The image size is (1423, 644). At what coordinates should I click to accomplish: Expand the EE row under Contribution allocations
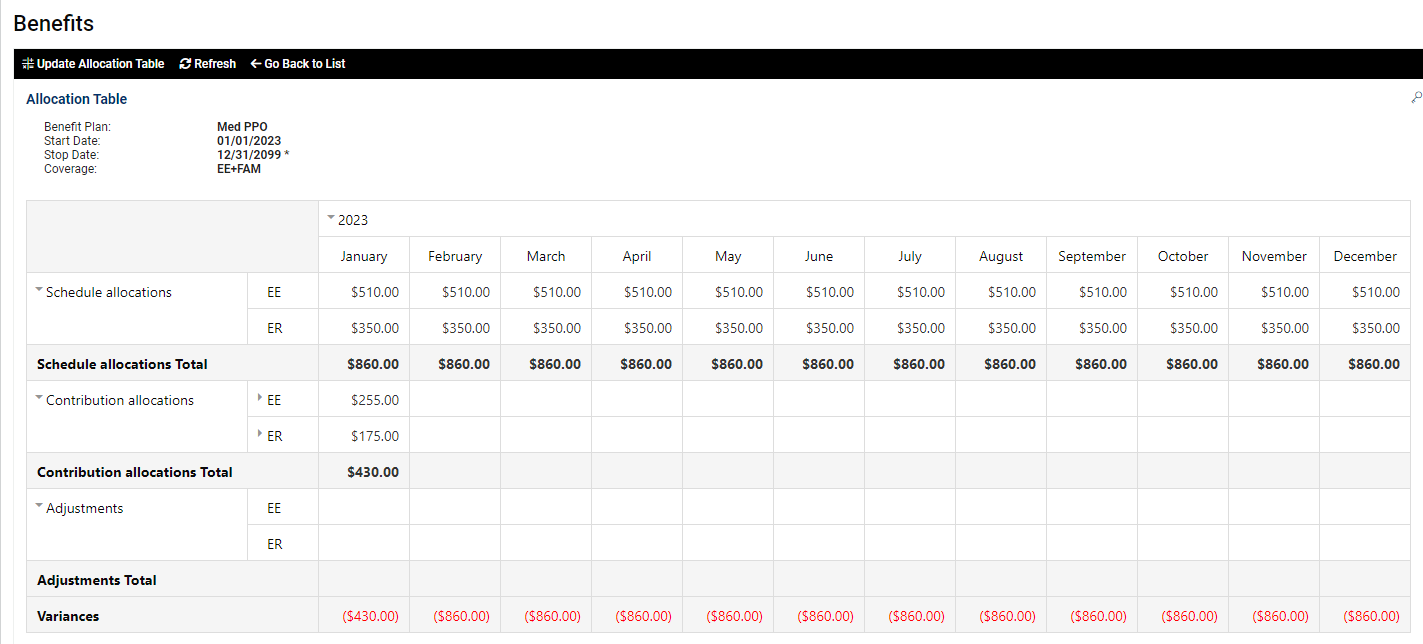(x=260, y=398)
